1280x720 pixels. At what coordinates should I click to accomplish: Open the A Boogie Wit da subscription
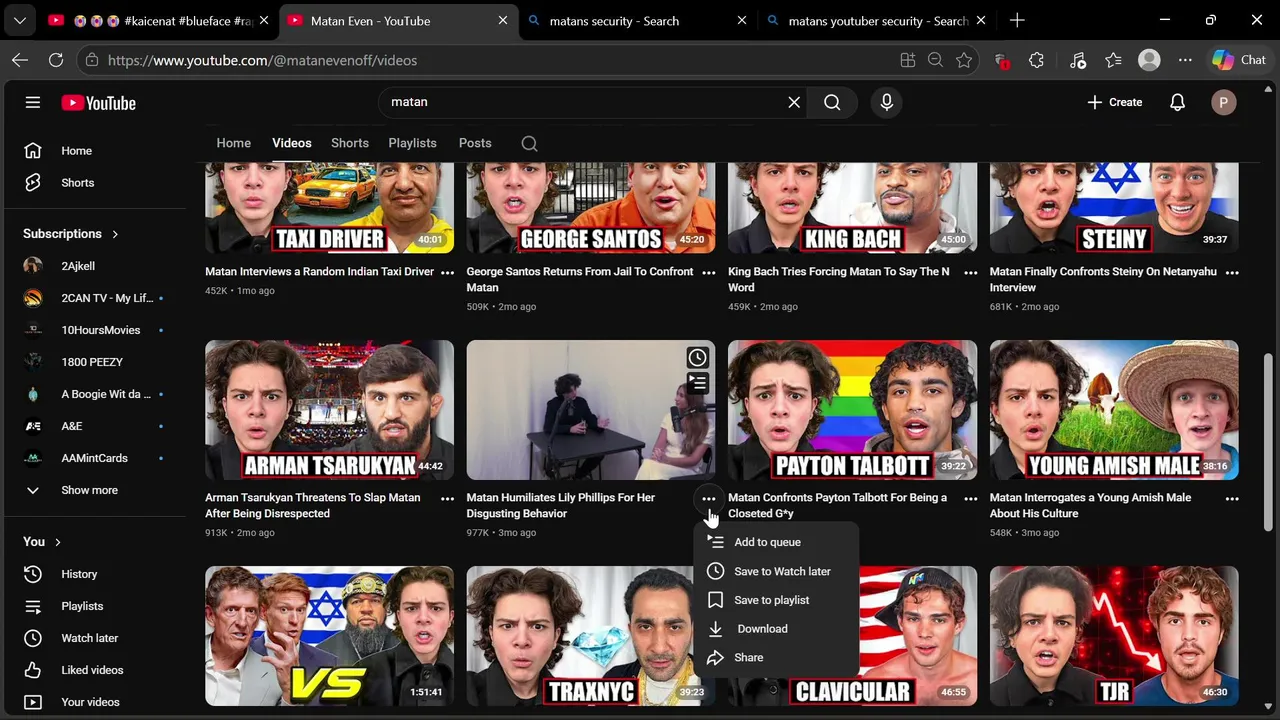point(98,394)
